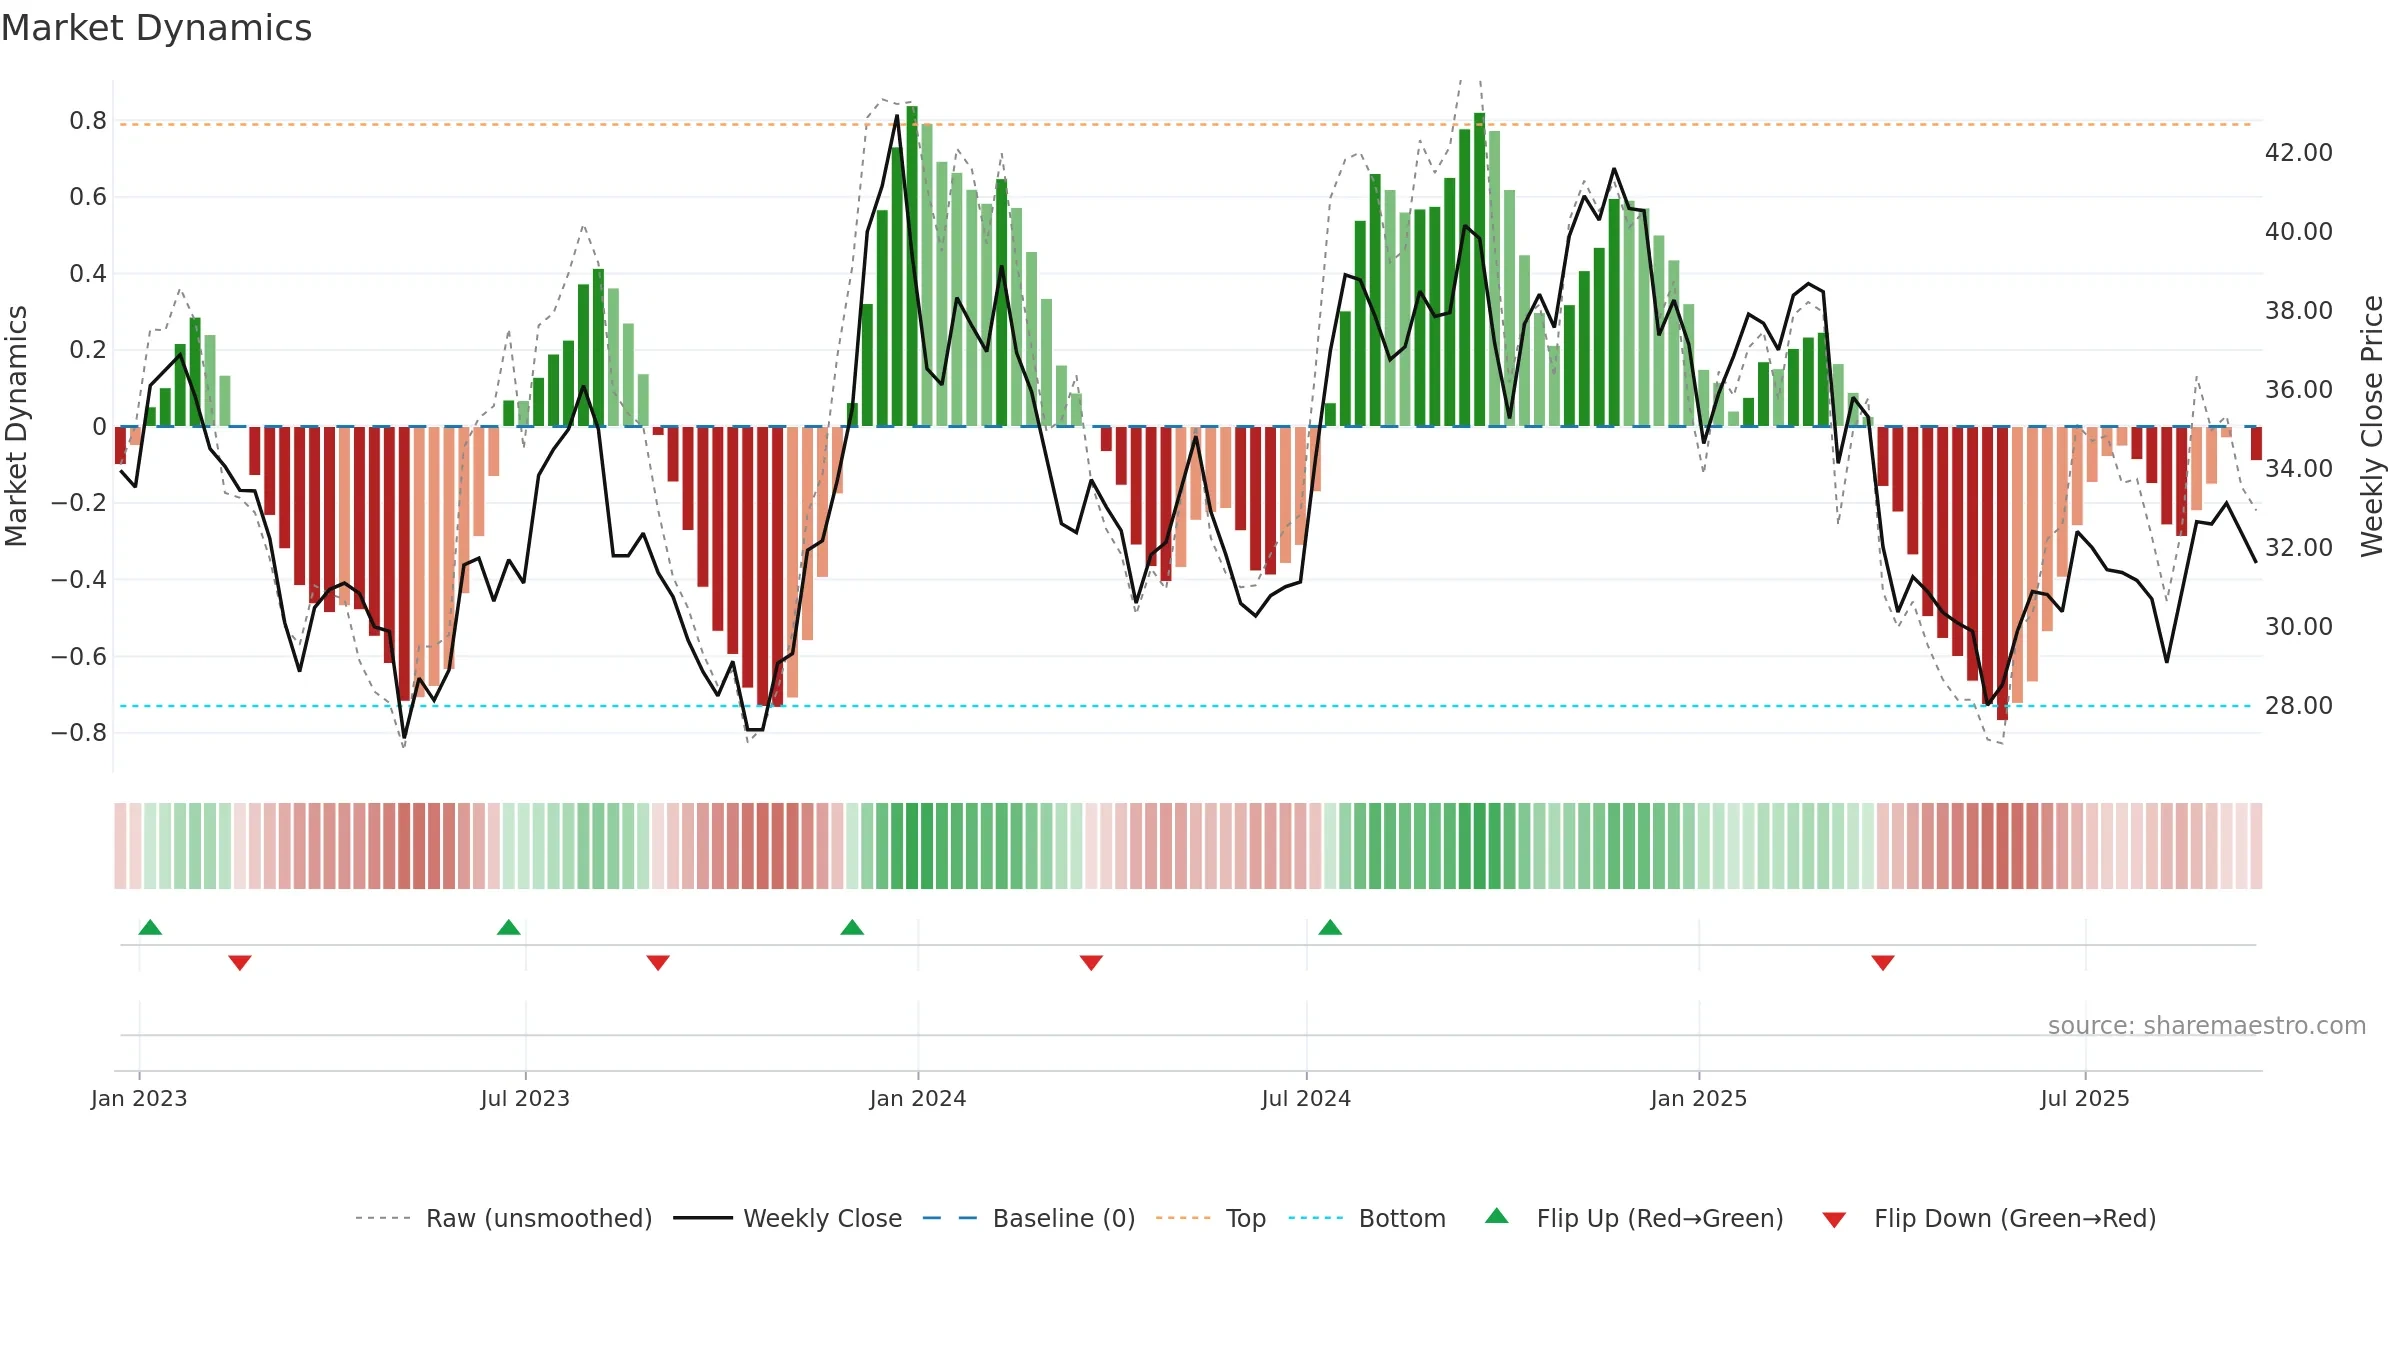This screenshot has height=1350, width=2400.
Task: Click the 36.00 right axis price label
Action: click(x=2299, y=390)
